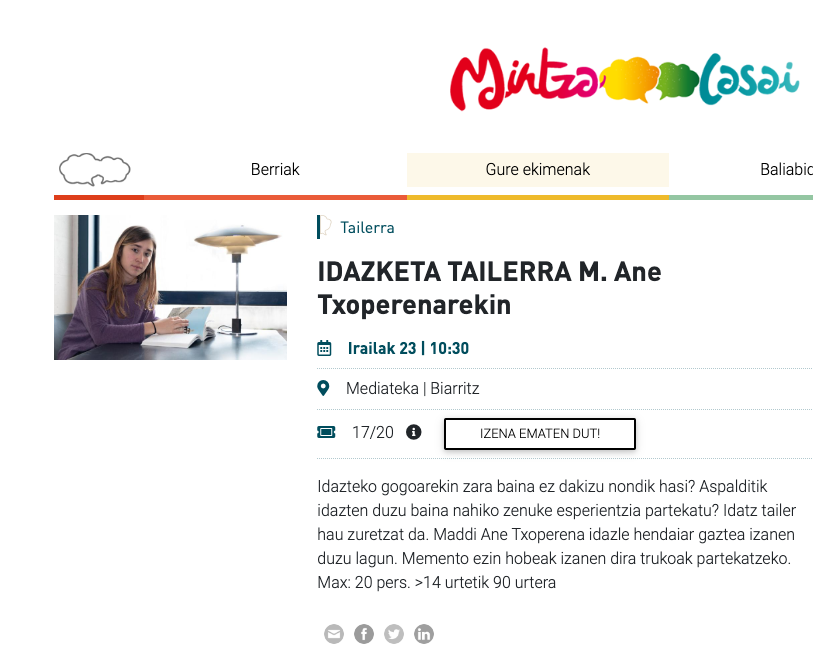813x653 pixels.
Task: Open the Gure ekimenak tab
Action: 538,170
